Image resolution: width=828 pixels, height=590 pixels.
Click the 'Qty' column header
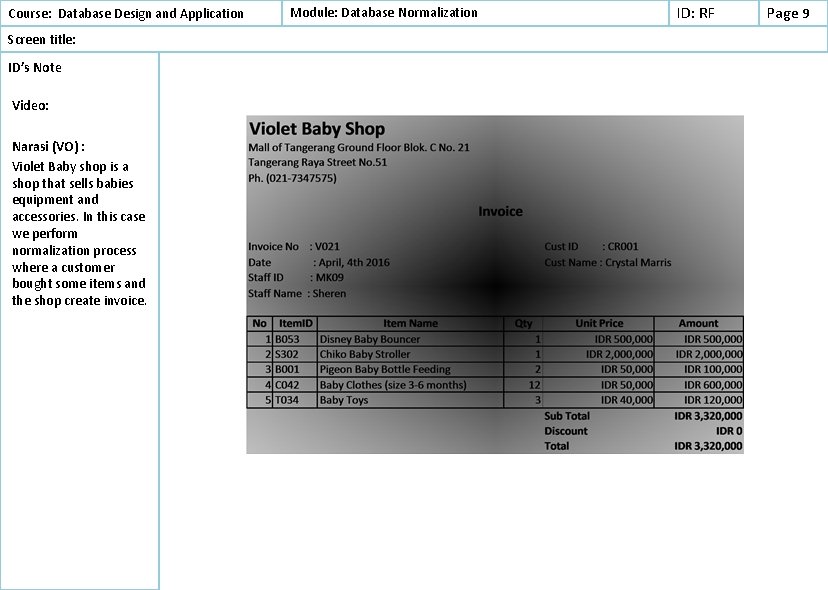pyautogui.click(x=523, y=323)
